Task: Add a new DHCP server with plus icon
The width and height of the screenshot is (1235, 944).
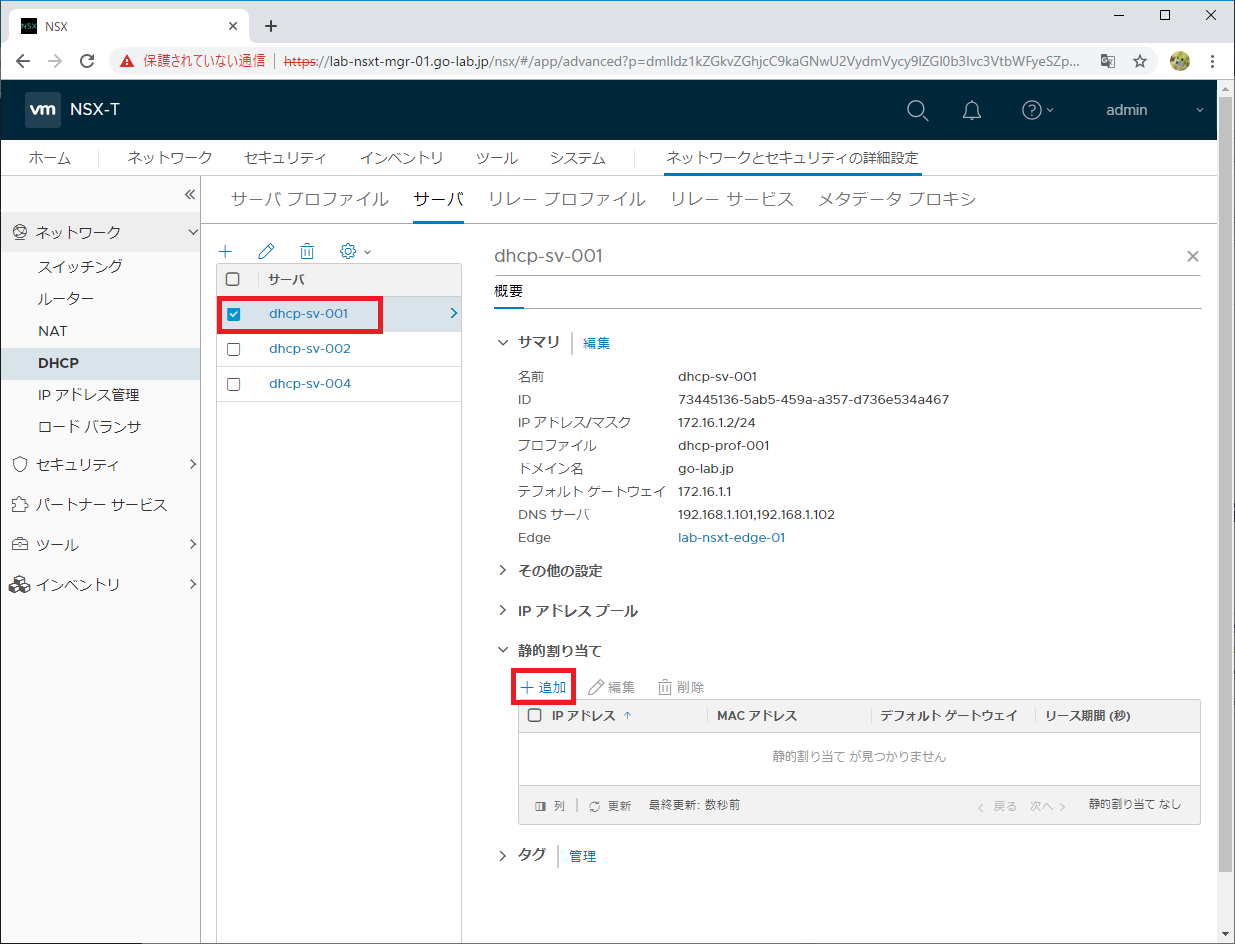Action: coord(226,251)
